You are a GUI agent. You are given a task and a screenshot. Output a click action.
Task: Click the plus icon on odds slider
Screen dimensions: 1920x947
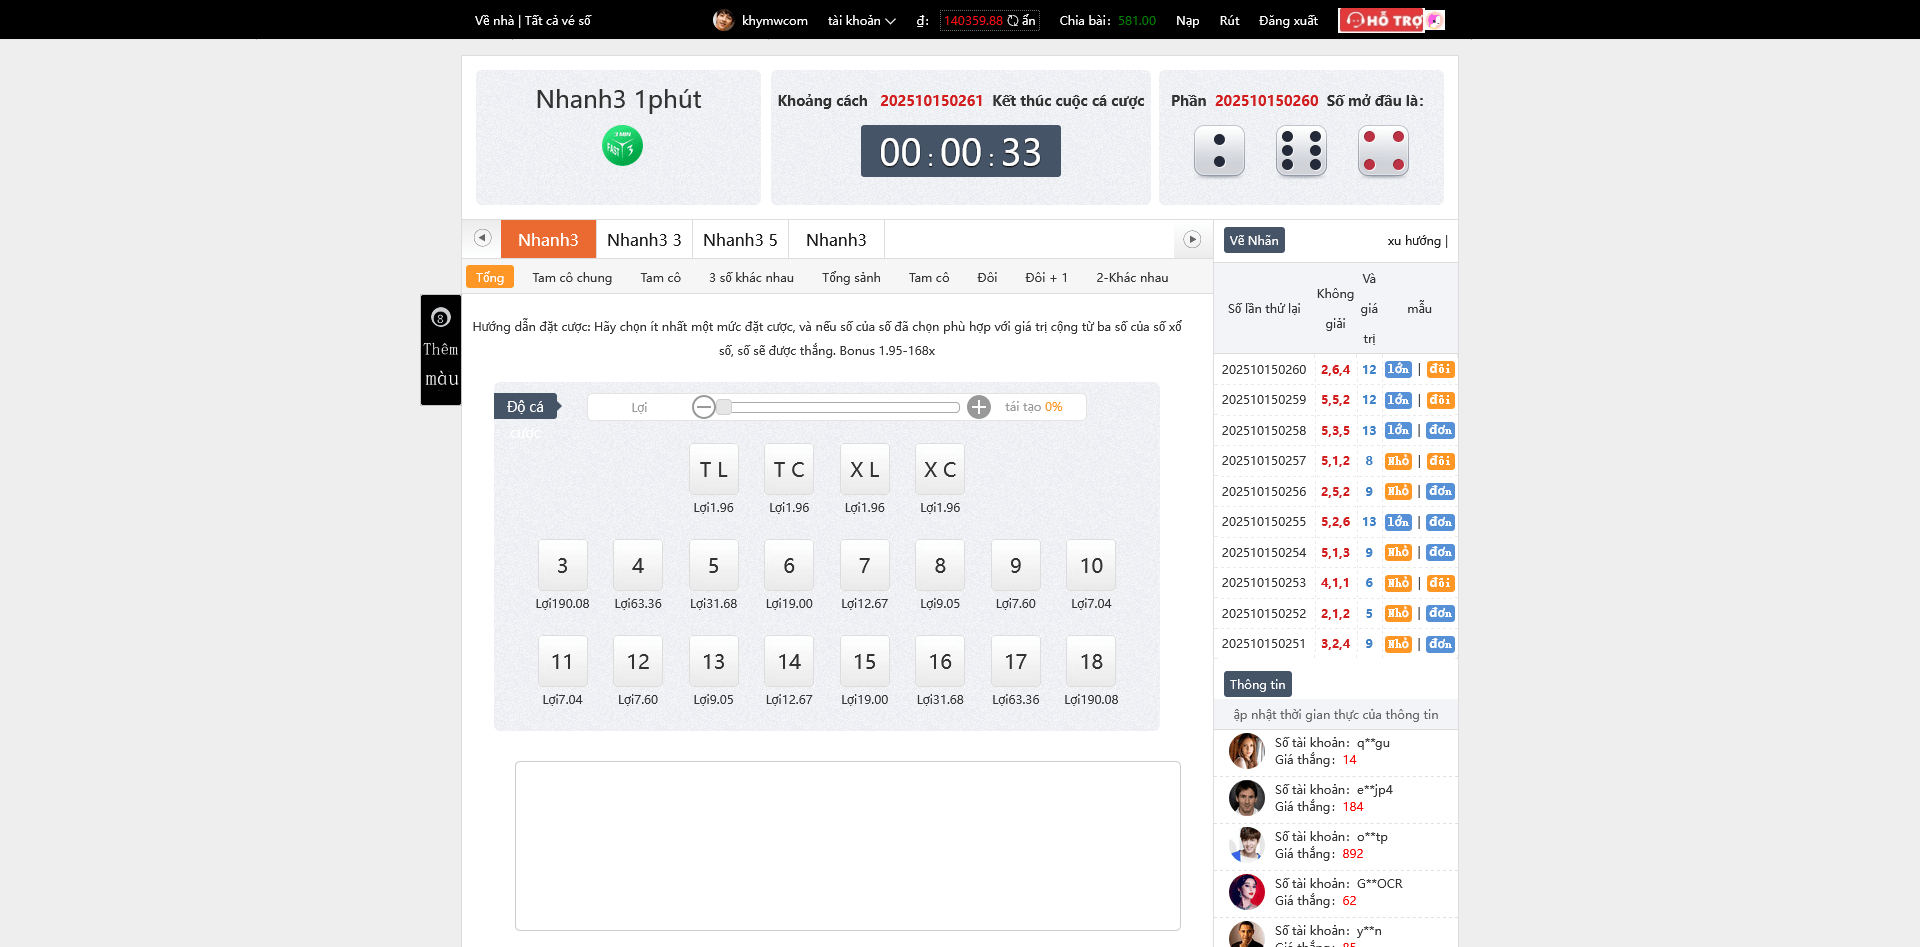979,407
